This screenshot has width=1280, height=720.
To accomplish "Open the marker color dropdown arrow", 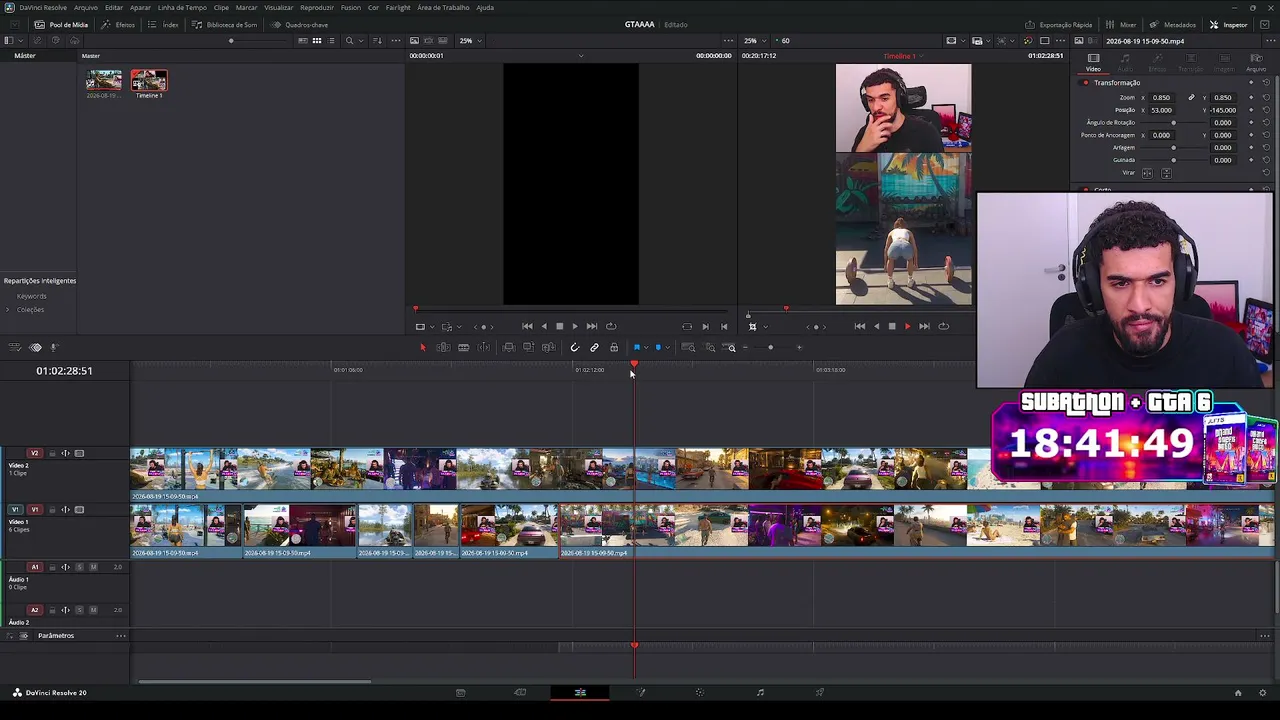I will click(667, 347).
